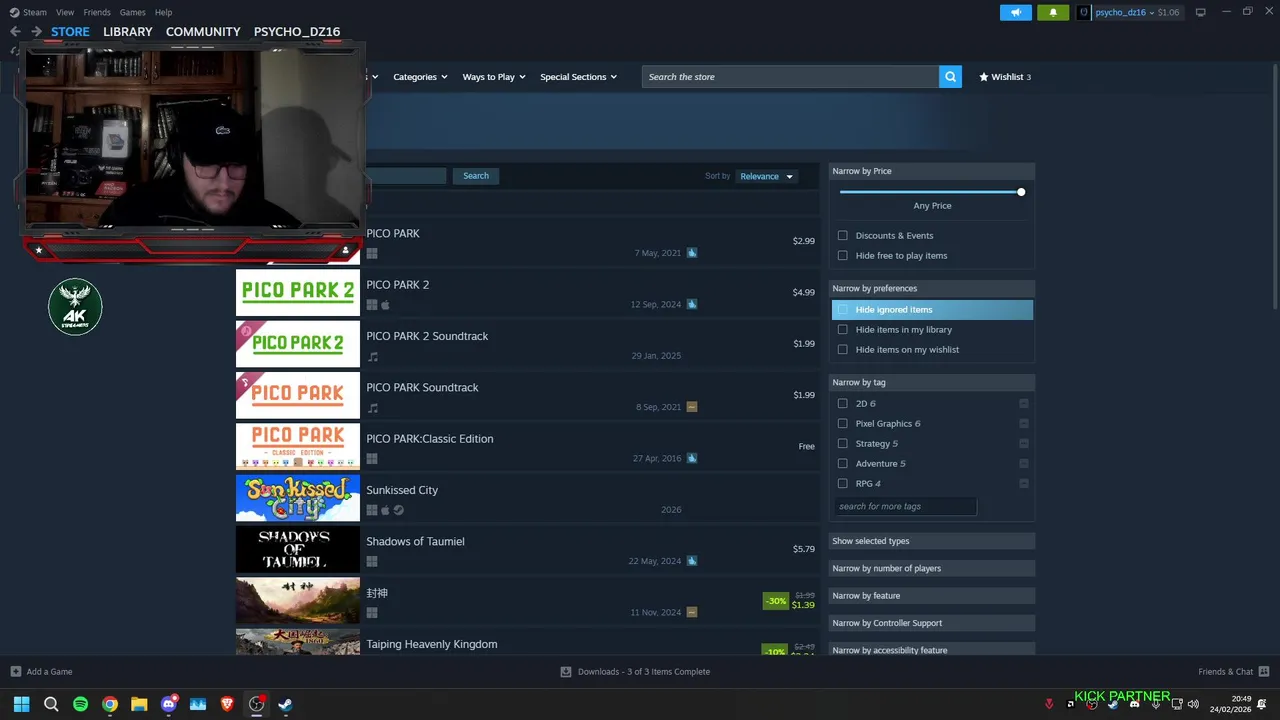This screenshot has width=1280, height=720.
Task: Expand Narrow by Controller Support section
Action: (932, 623)
